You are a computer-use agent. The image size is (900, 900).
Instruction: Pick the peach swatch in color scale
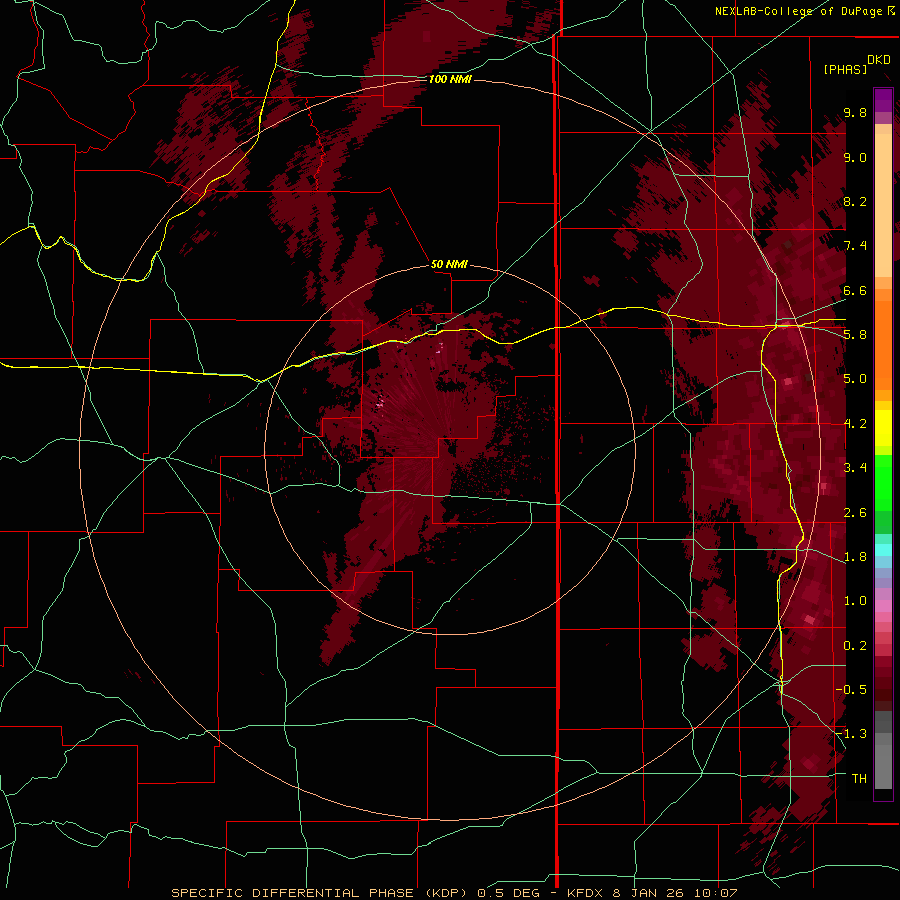pyautogui.click(x=883, y=205)
